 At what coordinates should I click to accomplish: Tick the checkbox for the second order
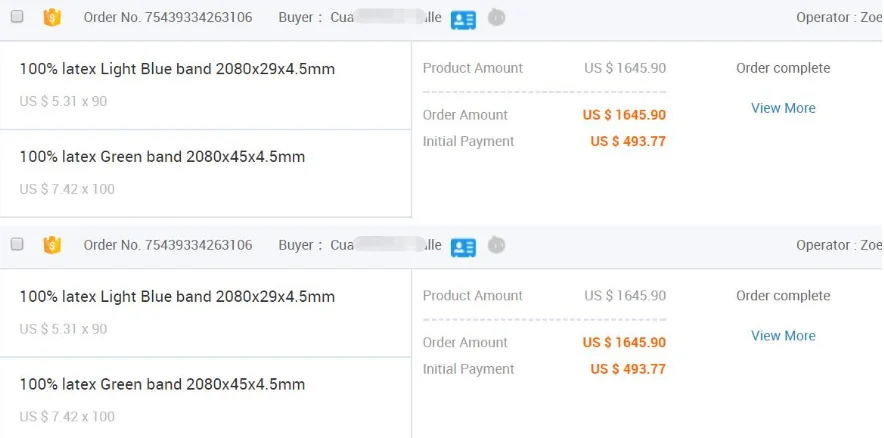coord(17,244)
